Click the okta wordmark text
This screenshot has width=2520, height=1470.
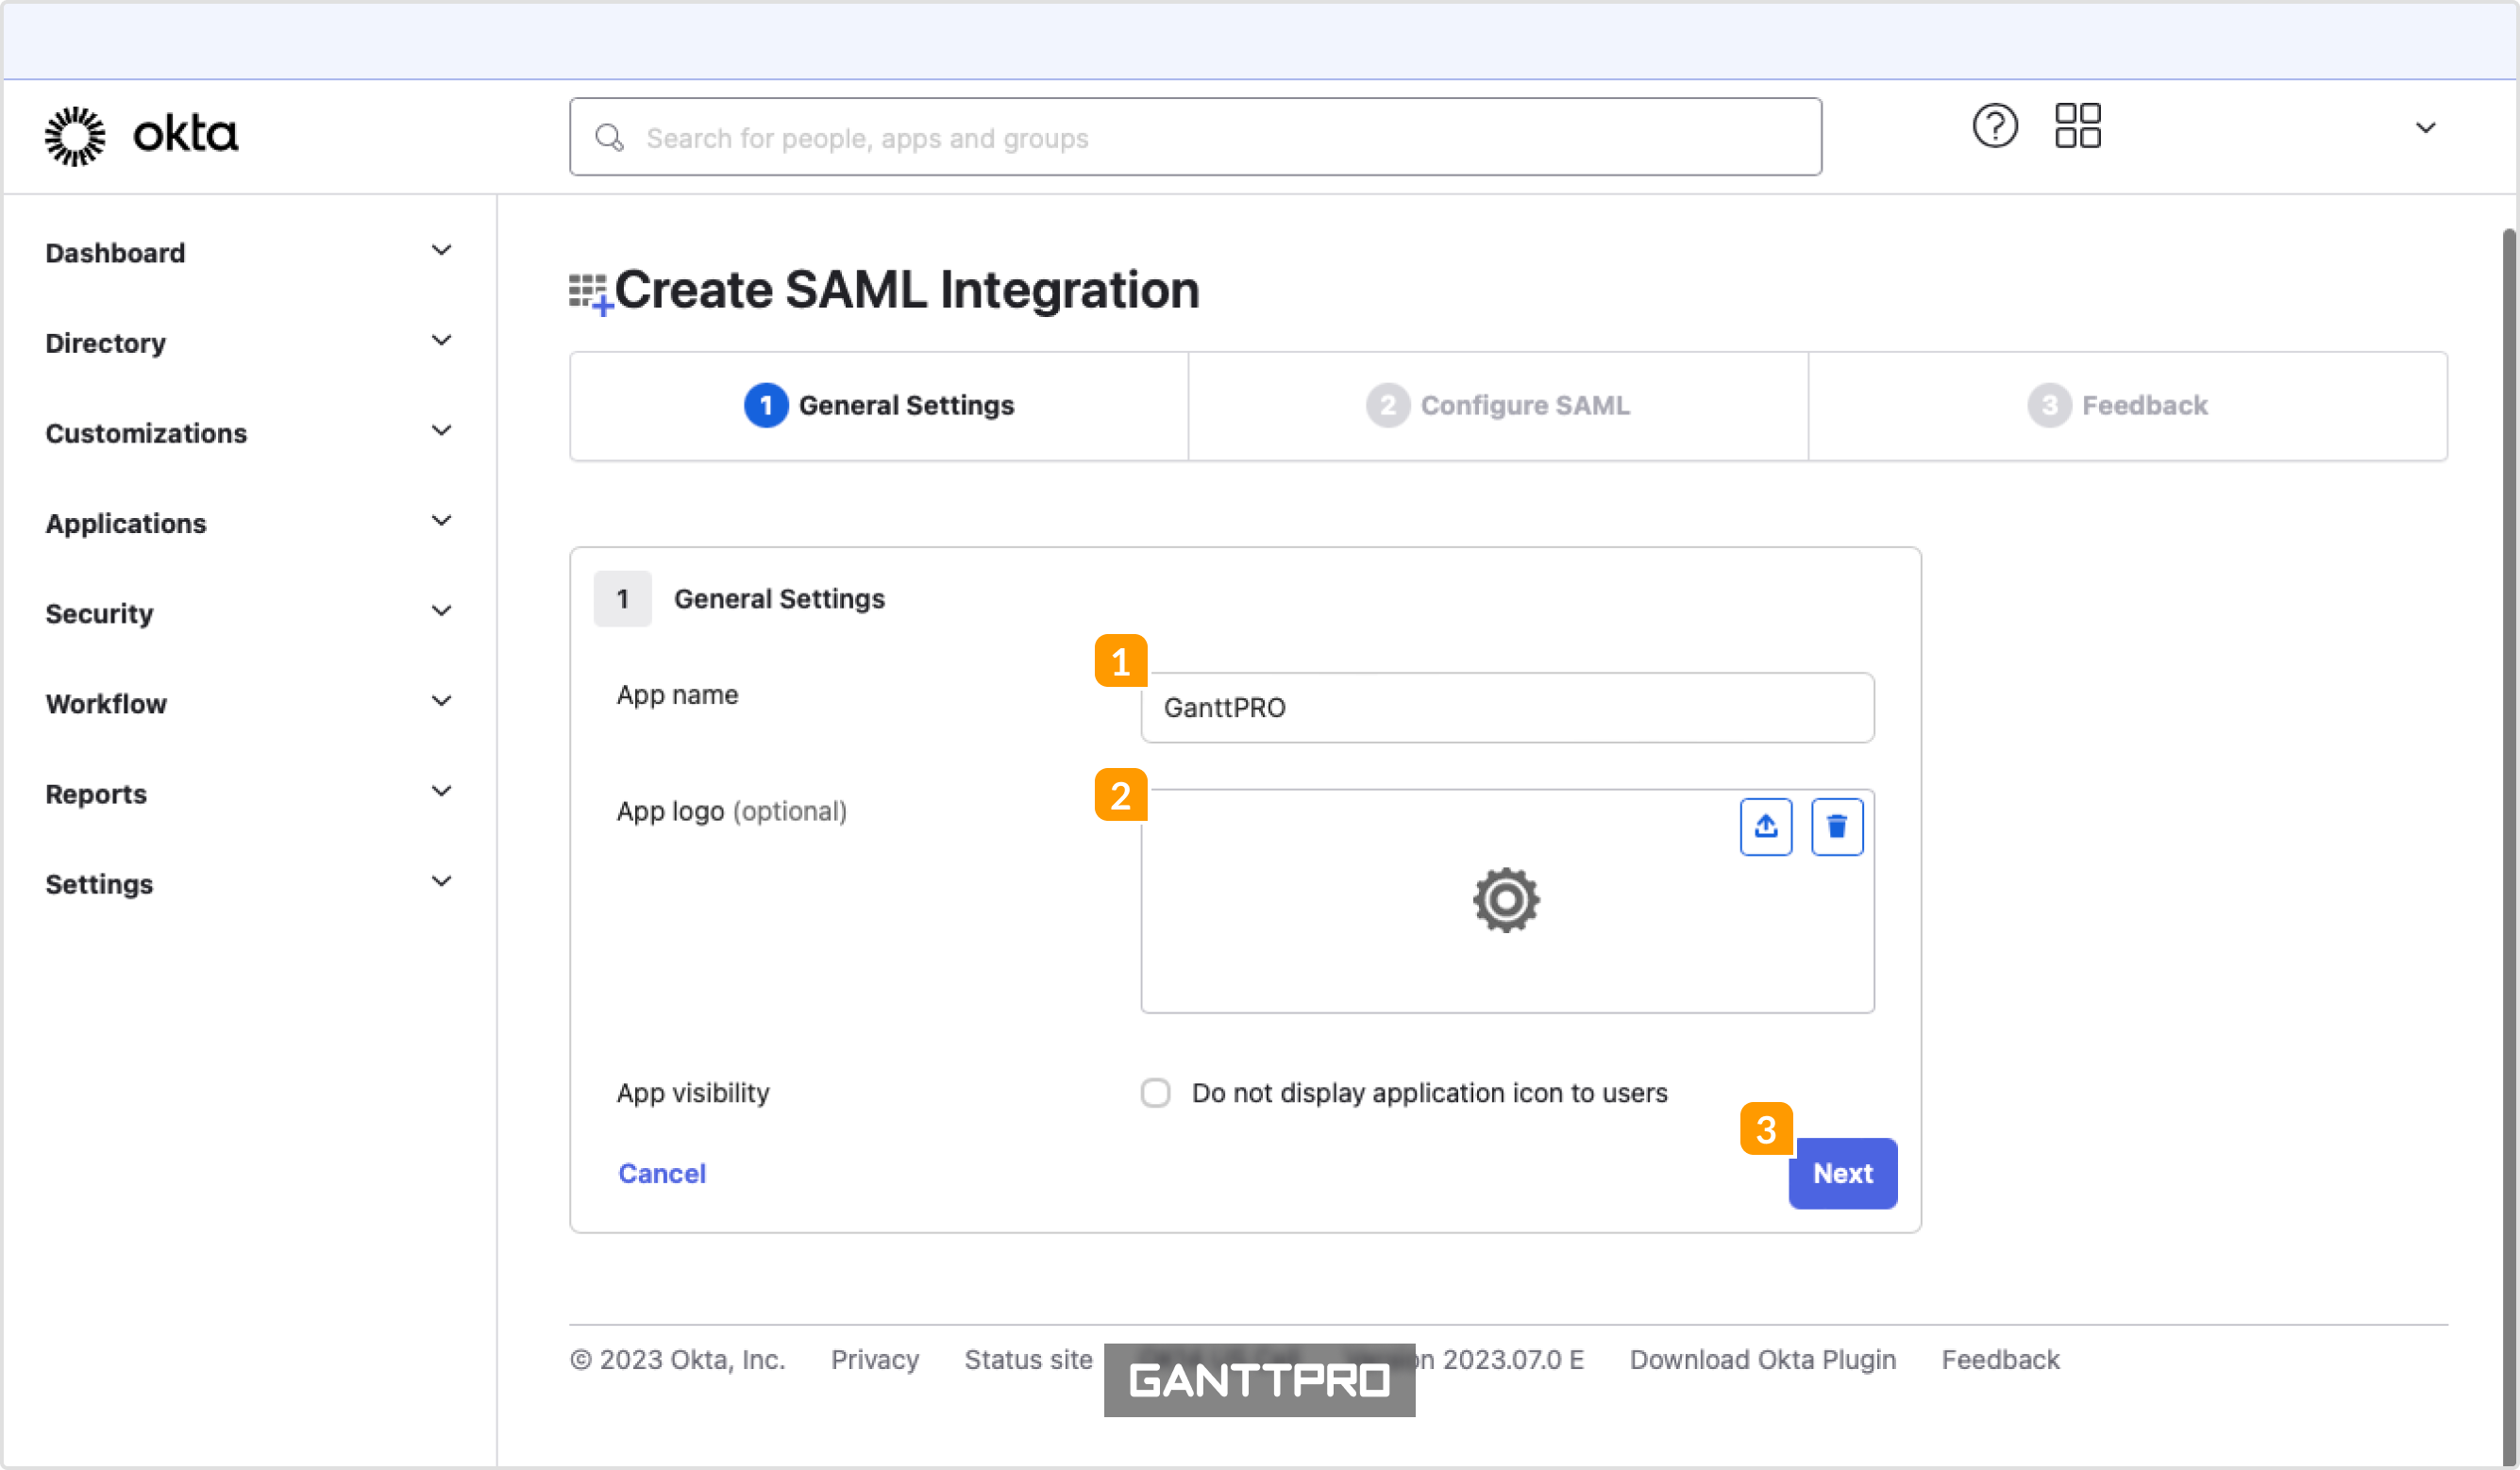point(186,134)
